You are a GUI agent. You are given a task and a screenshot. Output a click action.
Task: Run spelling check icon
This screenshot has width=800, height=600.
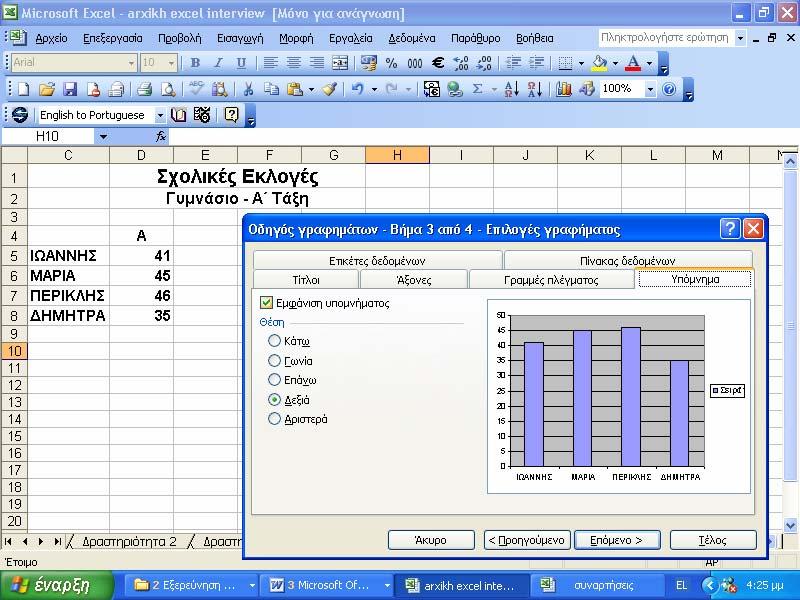196,89
